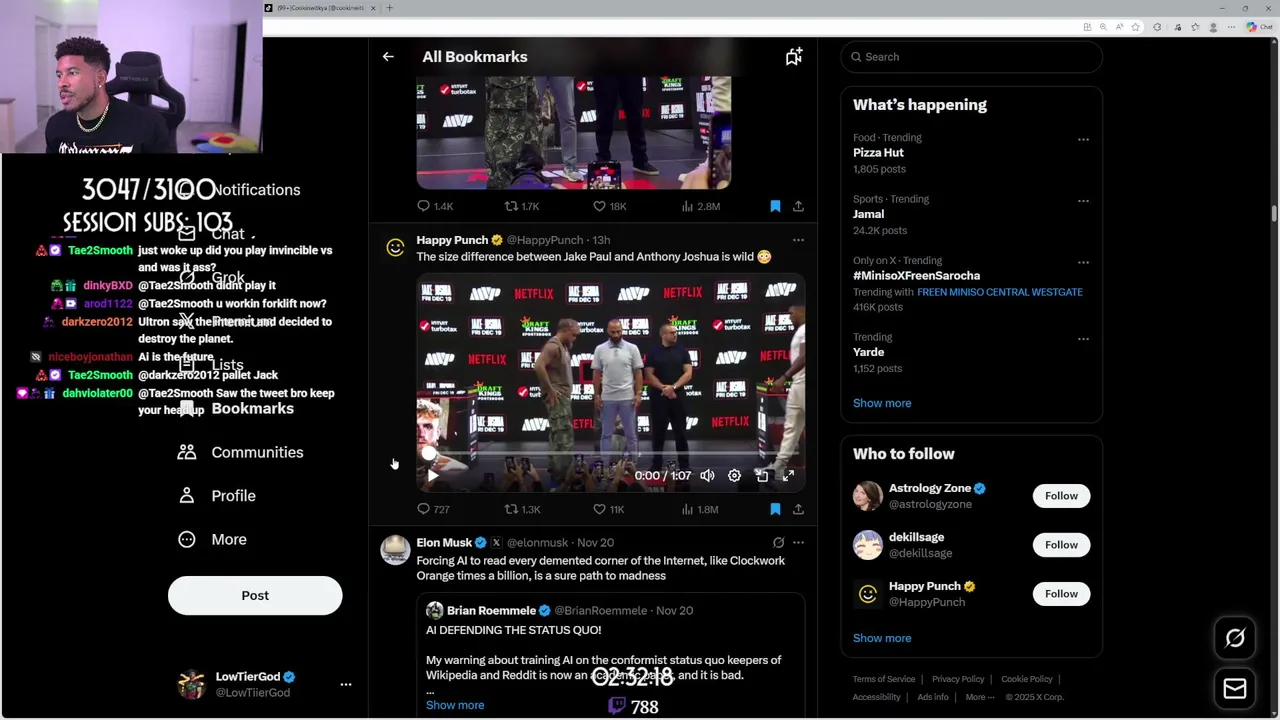Open Privacy Policy link
The image size is (1280, 720).
tap(958, 679)
